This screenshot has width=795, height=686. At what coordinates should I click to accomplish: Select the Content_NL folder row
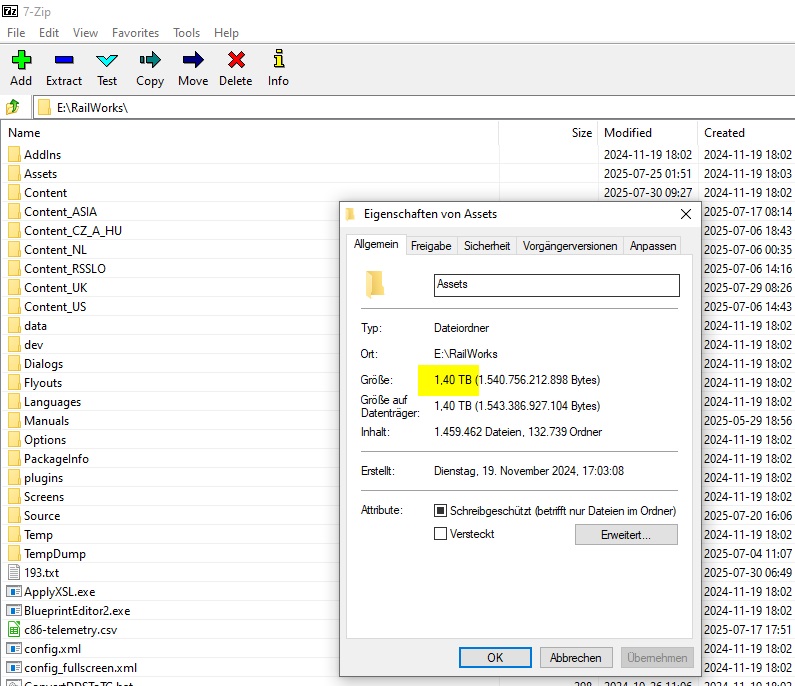[x=172, y=249]
